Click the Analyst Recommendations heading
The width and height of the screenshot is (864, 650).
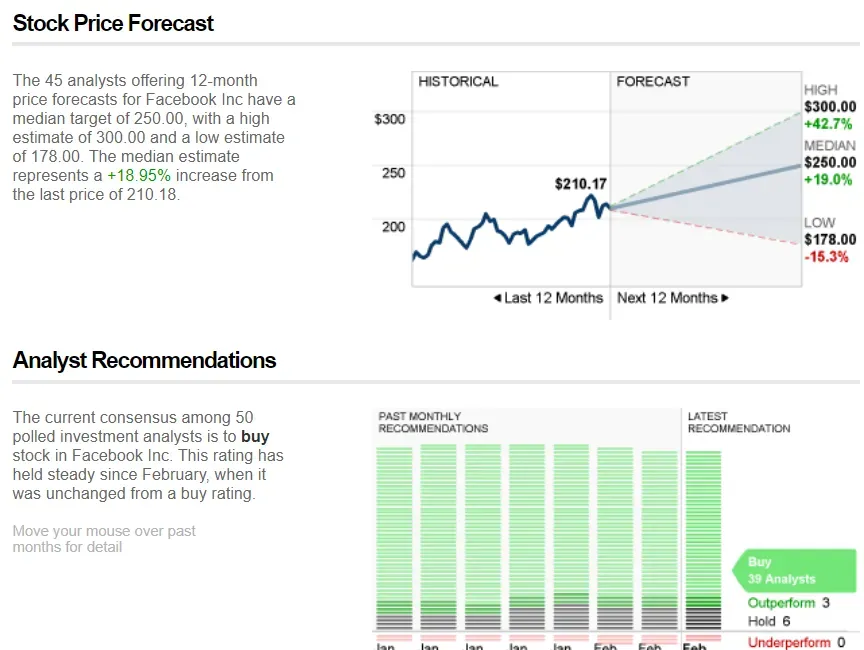144,360
